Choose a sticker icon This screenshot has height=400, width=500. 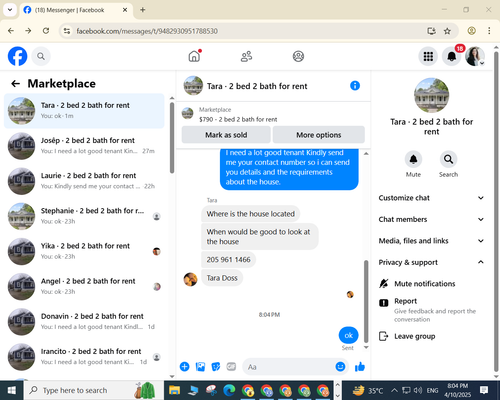point(216,367)
